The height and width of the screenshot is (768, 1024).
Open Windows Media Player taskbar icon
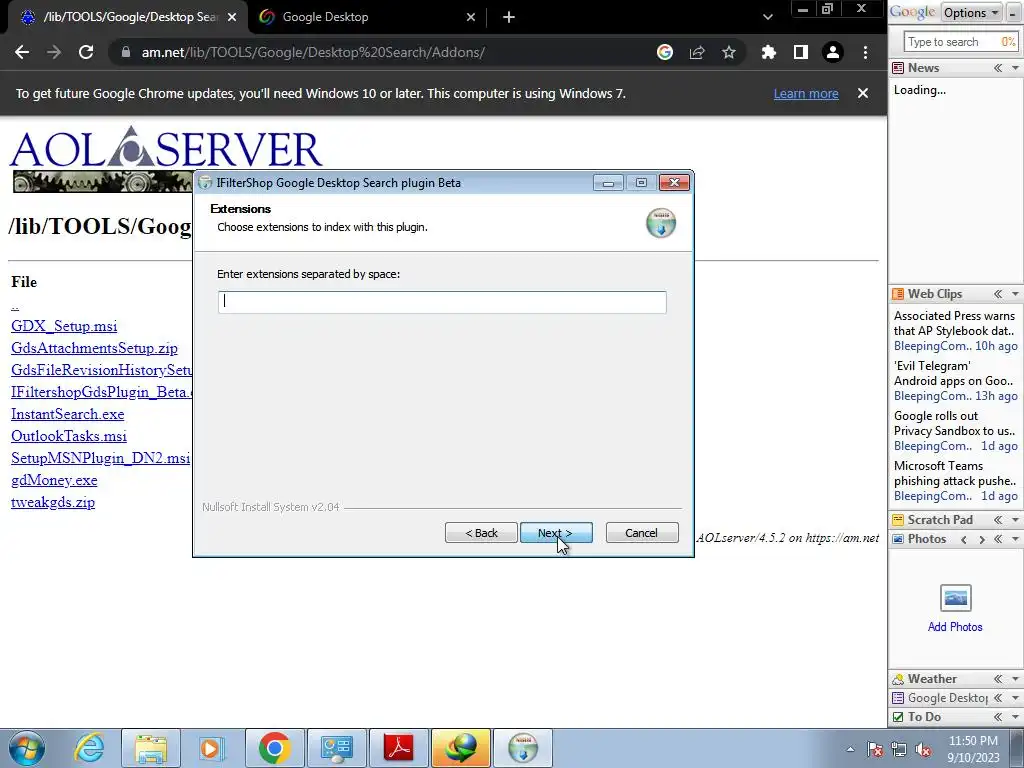(x=212, y=748)
